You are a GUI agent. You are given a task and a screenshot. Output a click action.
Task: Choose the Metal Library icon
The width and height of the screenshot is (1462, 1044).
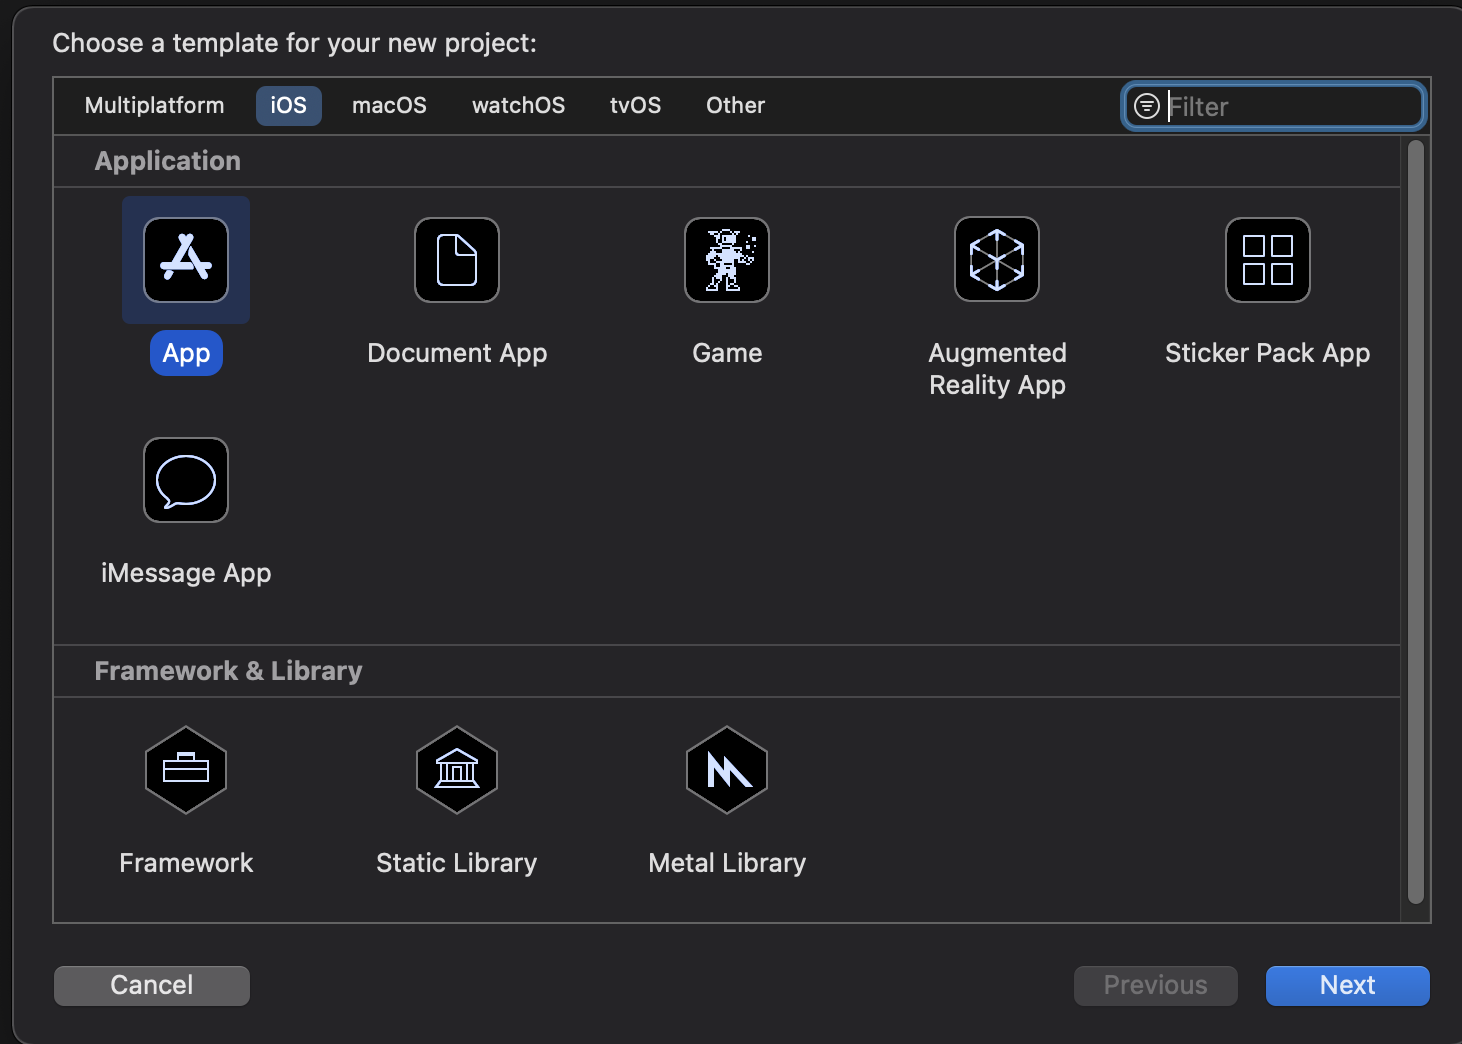coord(727,770)
